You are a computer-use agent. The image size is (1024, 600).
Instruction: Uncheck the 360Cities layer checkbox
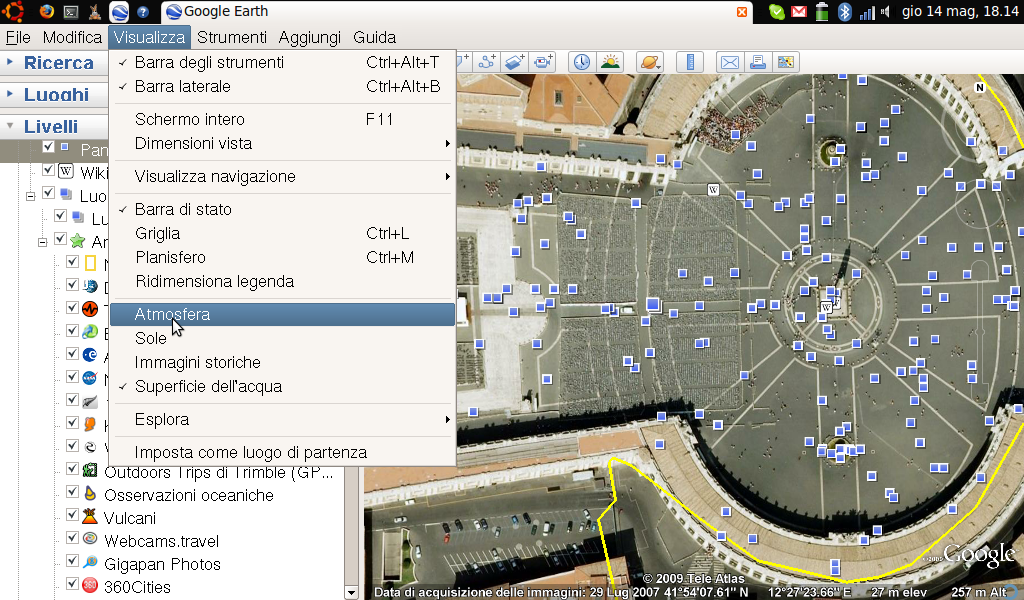point(72,583)
